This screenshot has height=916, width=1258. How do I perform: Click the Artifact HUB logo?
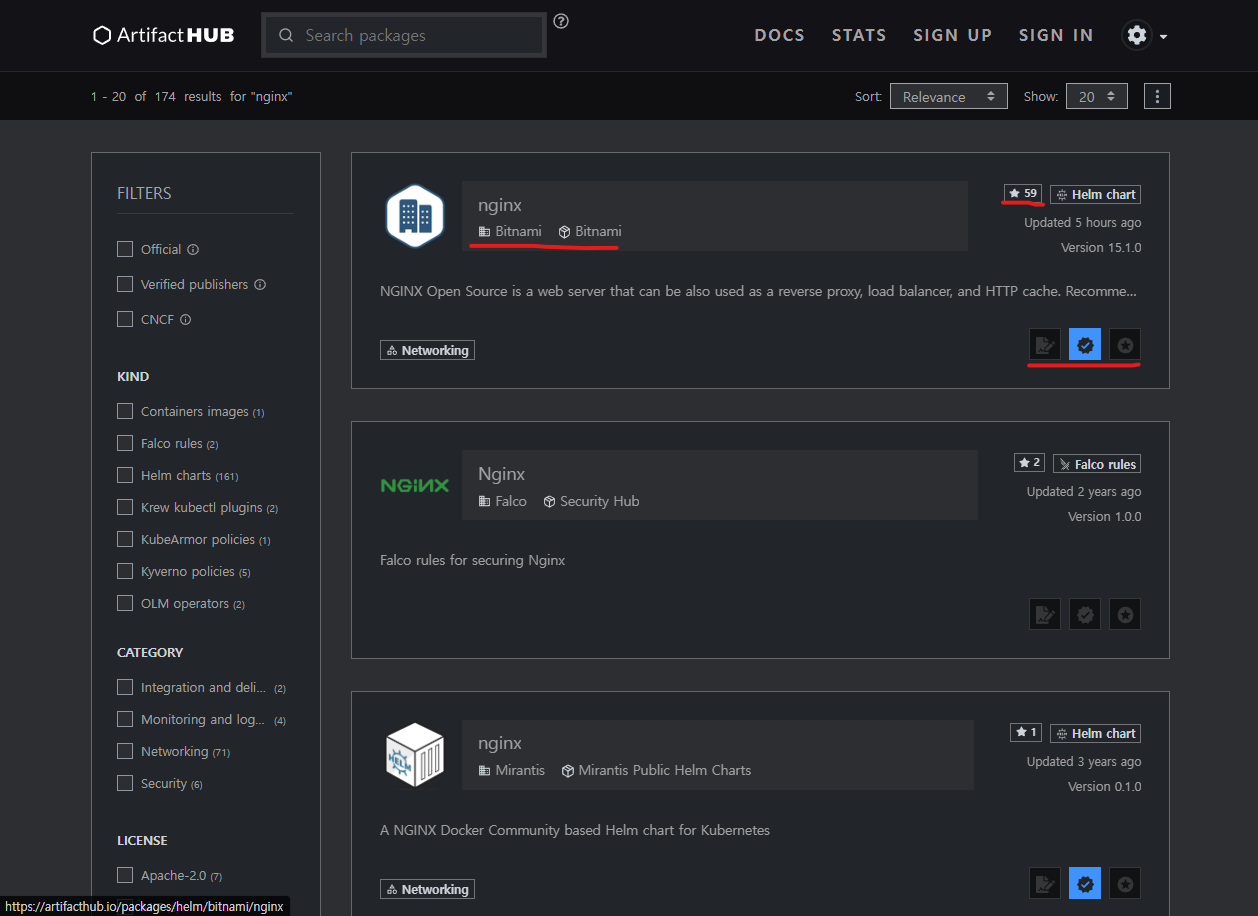pyautogui.click(x=163, y=35)
